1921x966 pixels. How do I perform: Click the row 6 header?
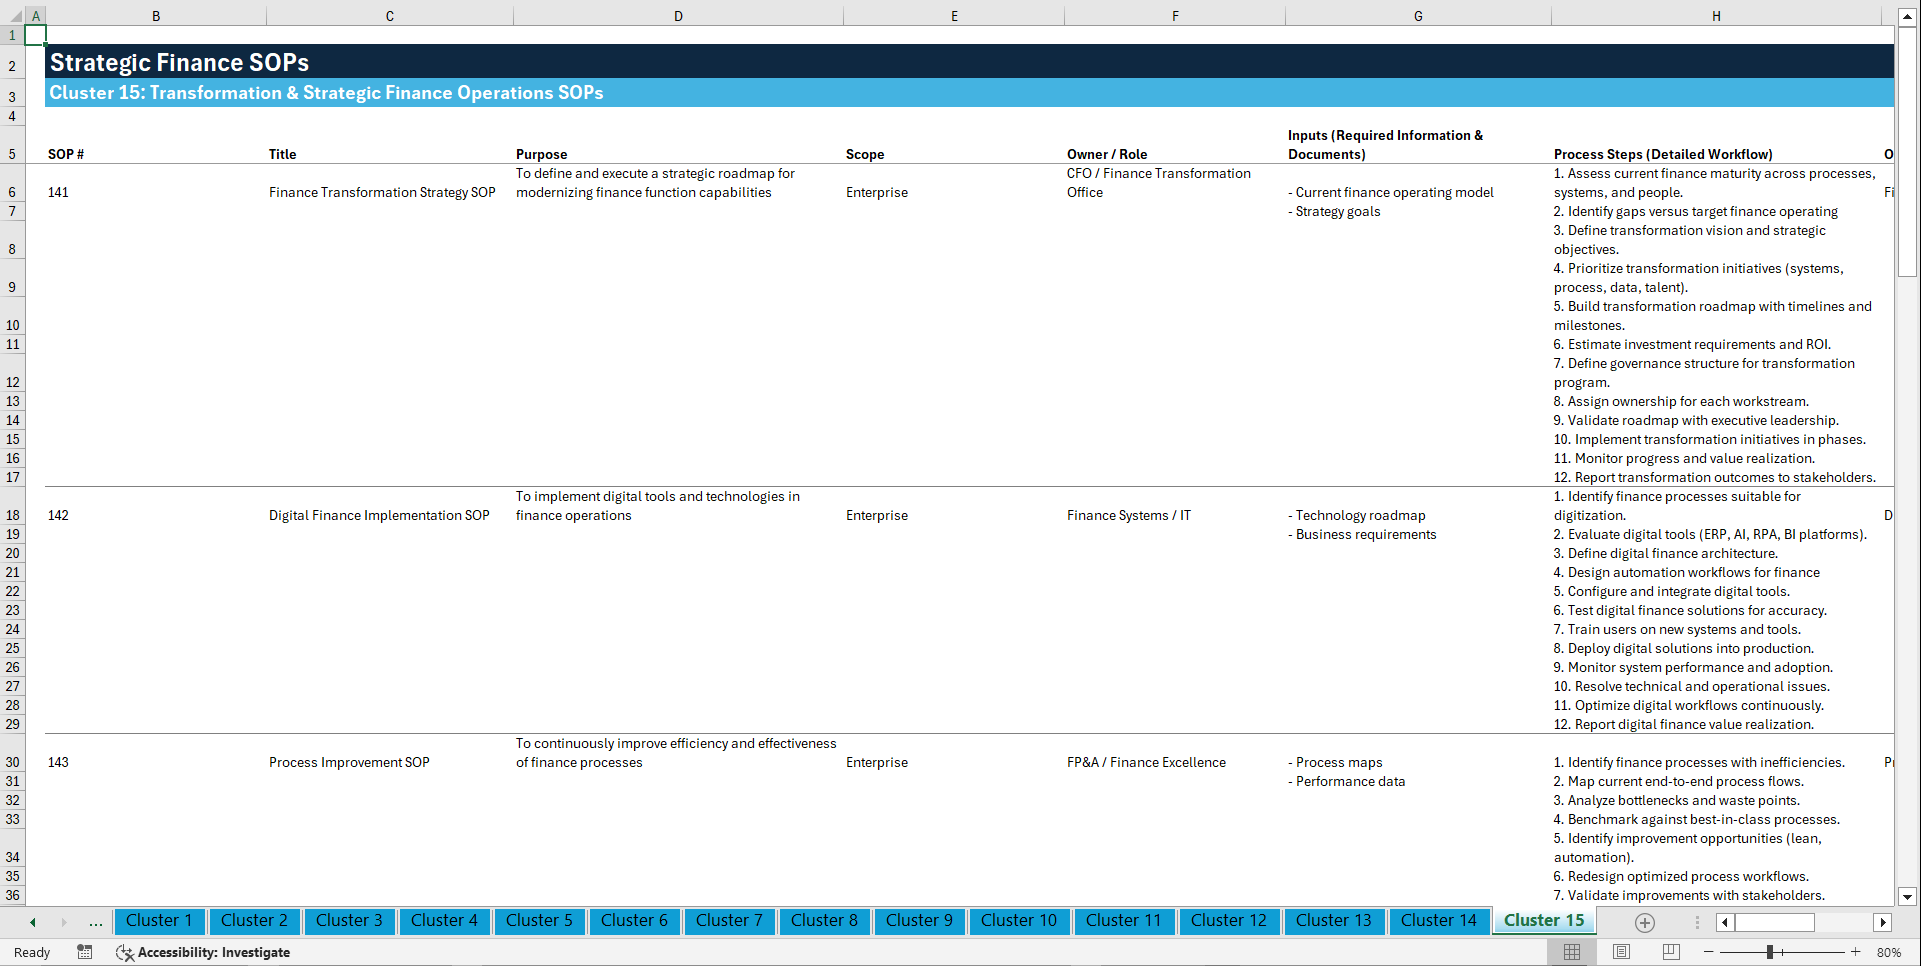pyautogui.click(x=12, y=192)
